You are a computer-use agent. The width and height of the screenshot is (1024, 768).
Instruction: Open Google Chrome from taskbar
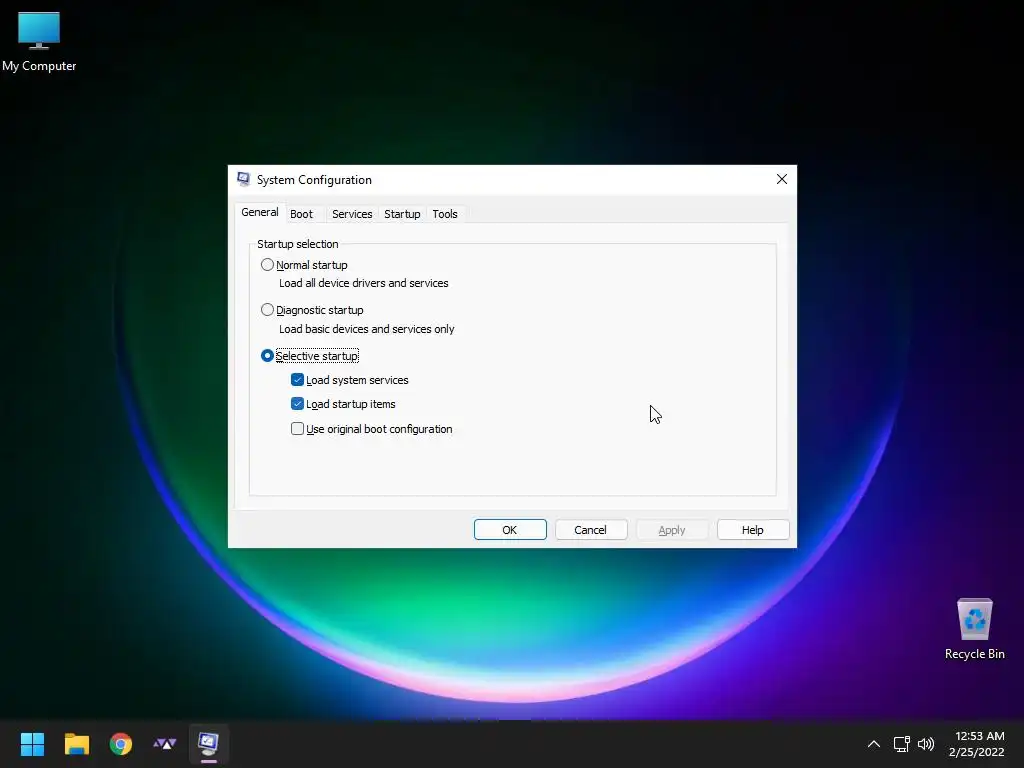(x=121, y=744)
